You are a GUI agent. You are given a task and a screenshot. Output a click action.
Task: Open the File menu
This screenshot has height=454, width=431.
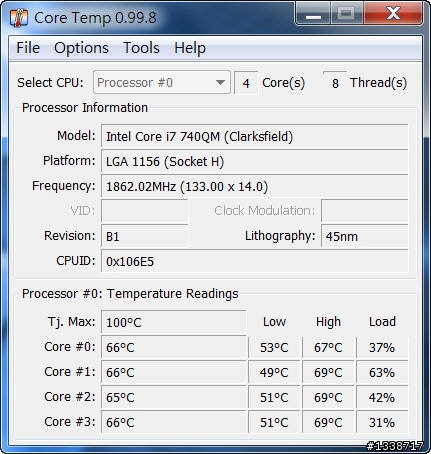(x=28, y=48)
